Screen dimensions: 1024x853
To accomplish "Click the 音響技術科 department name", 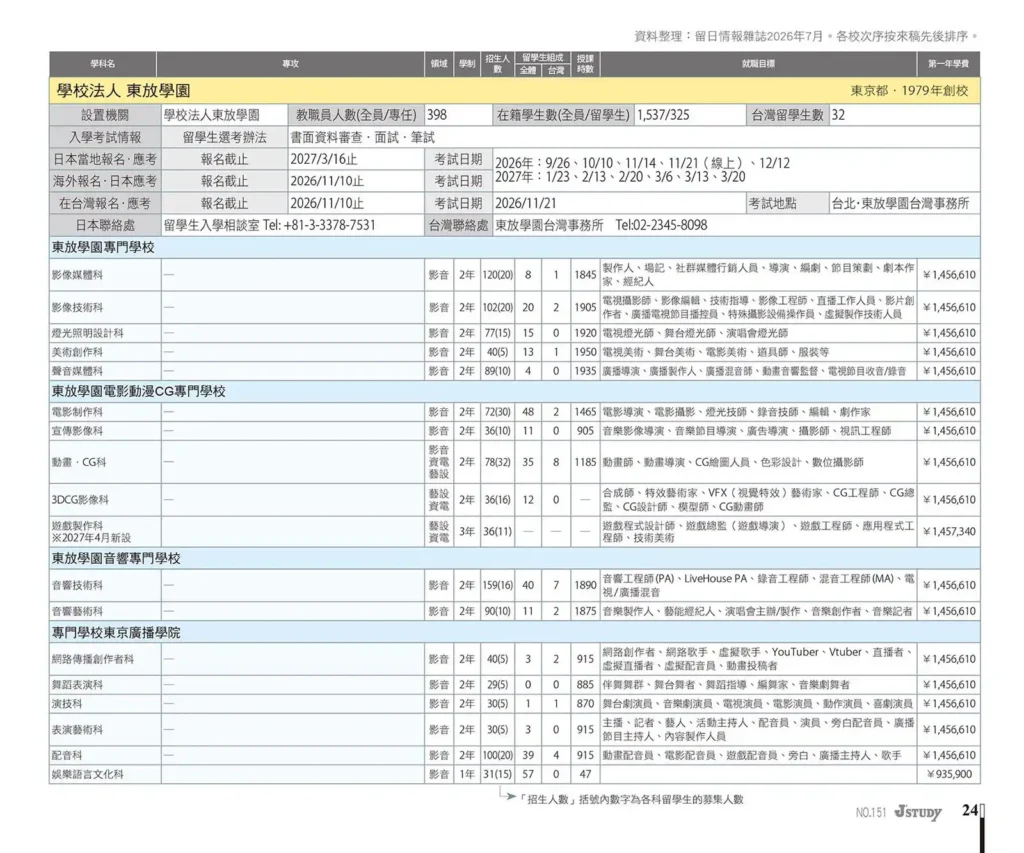I will coord(77,585).
